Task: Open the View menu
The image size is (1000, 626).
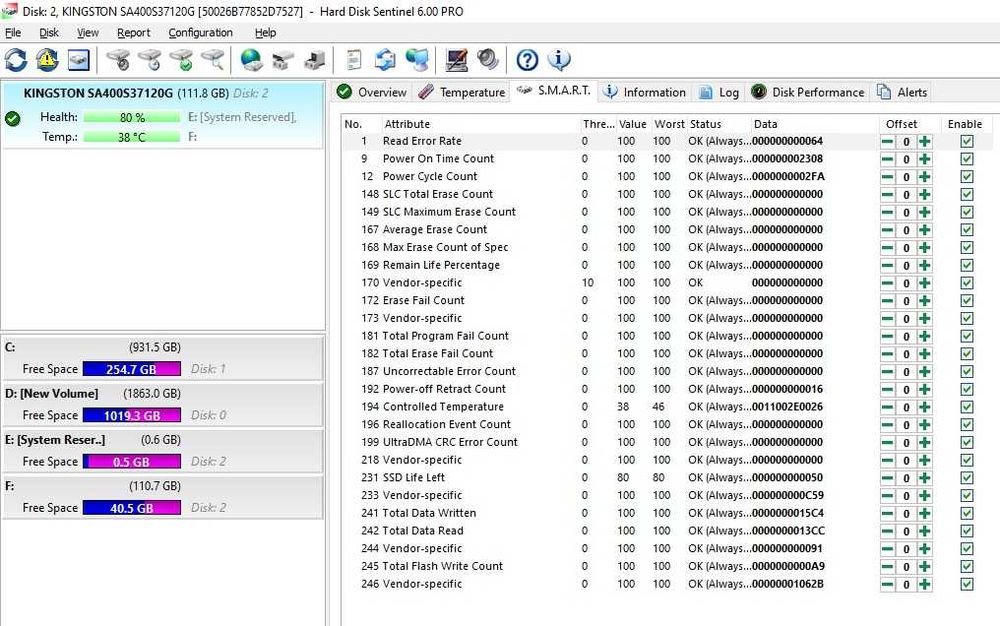Action: point(87,33)
